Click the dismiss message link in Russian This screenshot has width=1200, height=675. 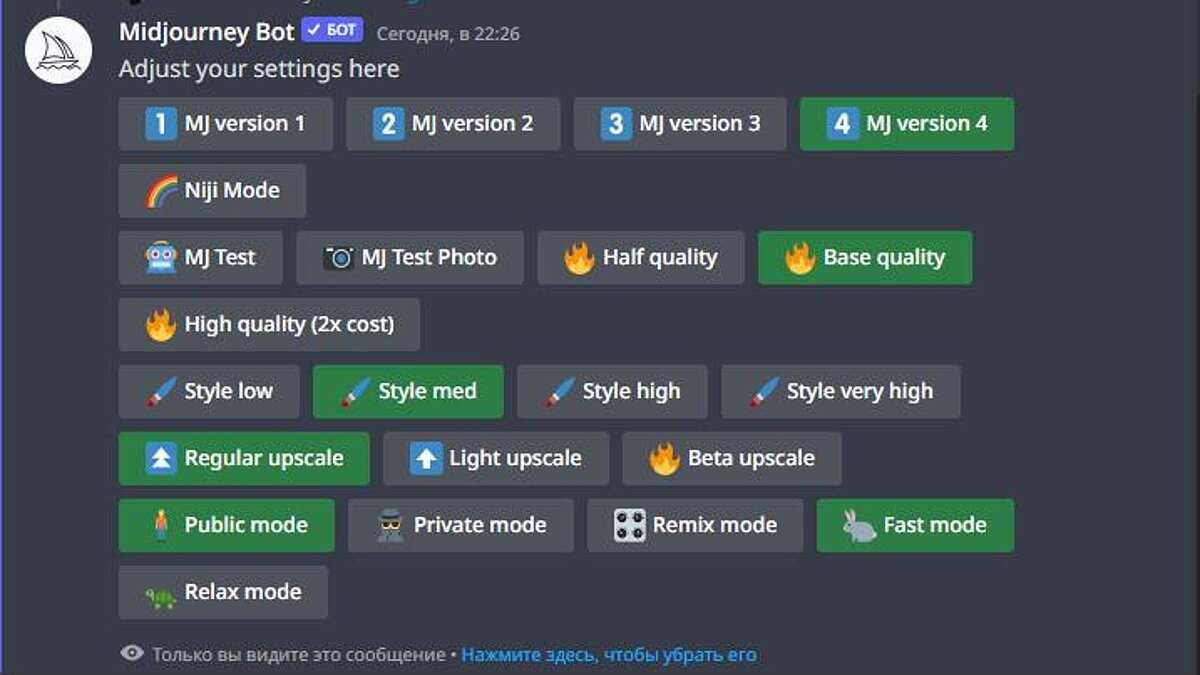(608, 655)
